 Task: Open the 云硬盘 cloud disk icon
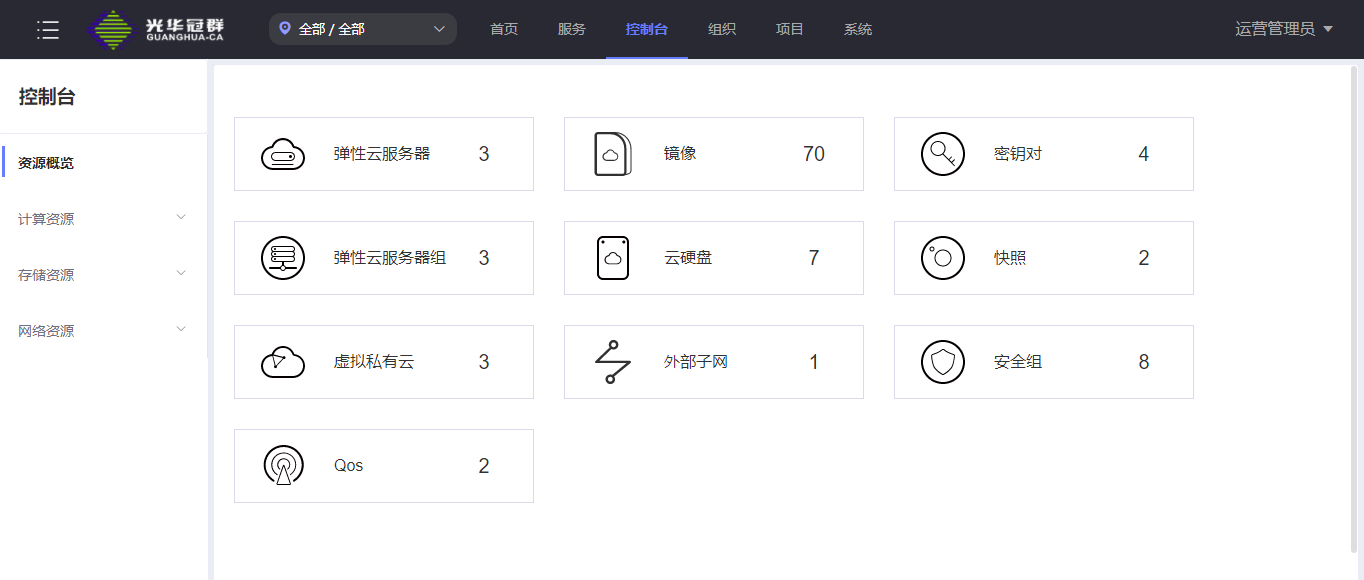[x=613, y=258]
